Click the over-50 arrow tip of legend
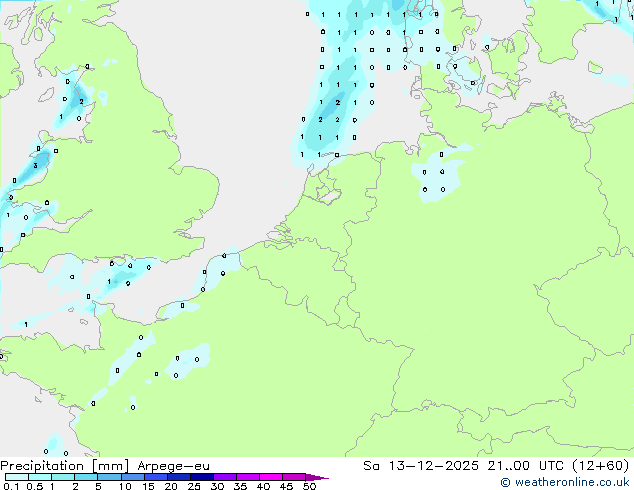 coord(317,477)
